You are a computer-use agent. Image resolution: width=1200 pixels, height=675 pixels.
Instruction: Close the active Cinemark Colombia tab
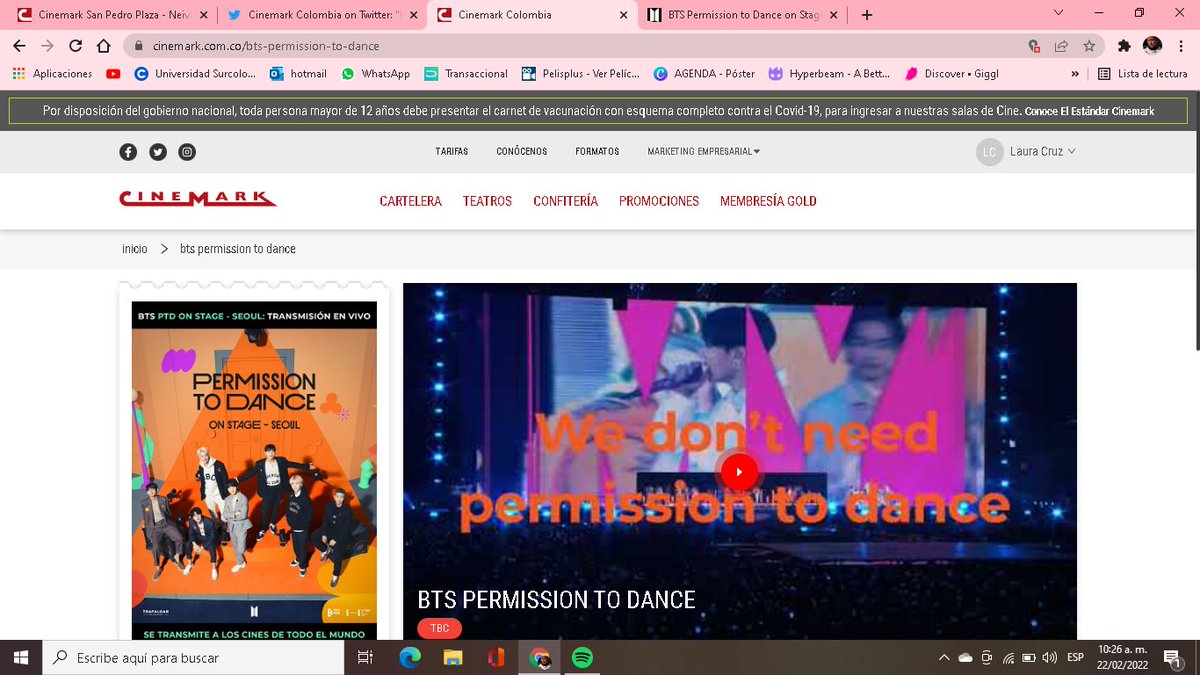point(623,15)
